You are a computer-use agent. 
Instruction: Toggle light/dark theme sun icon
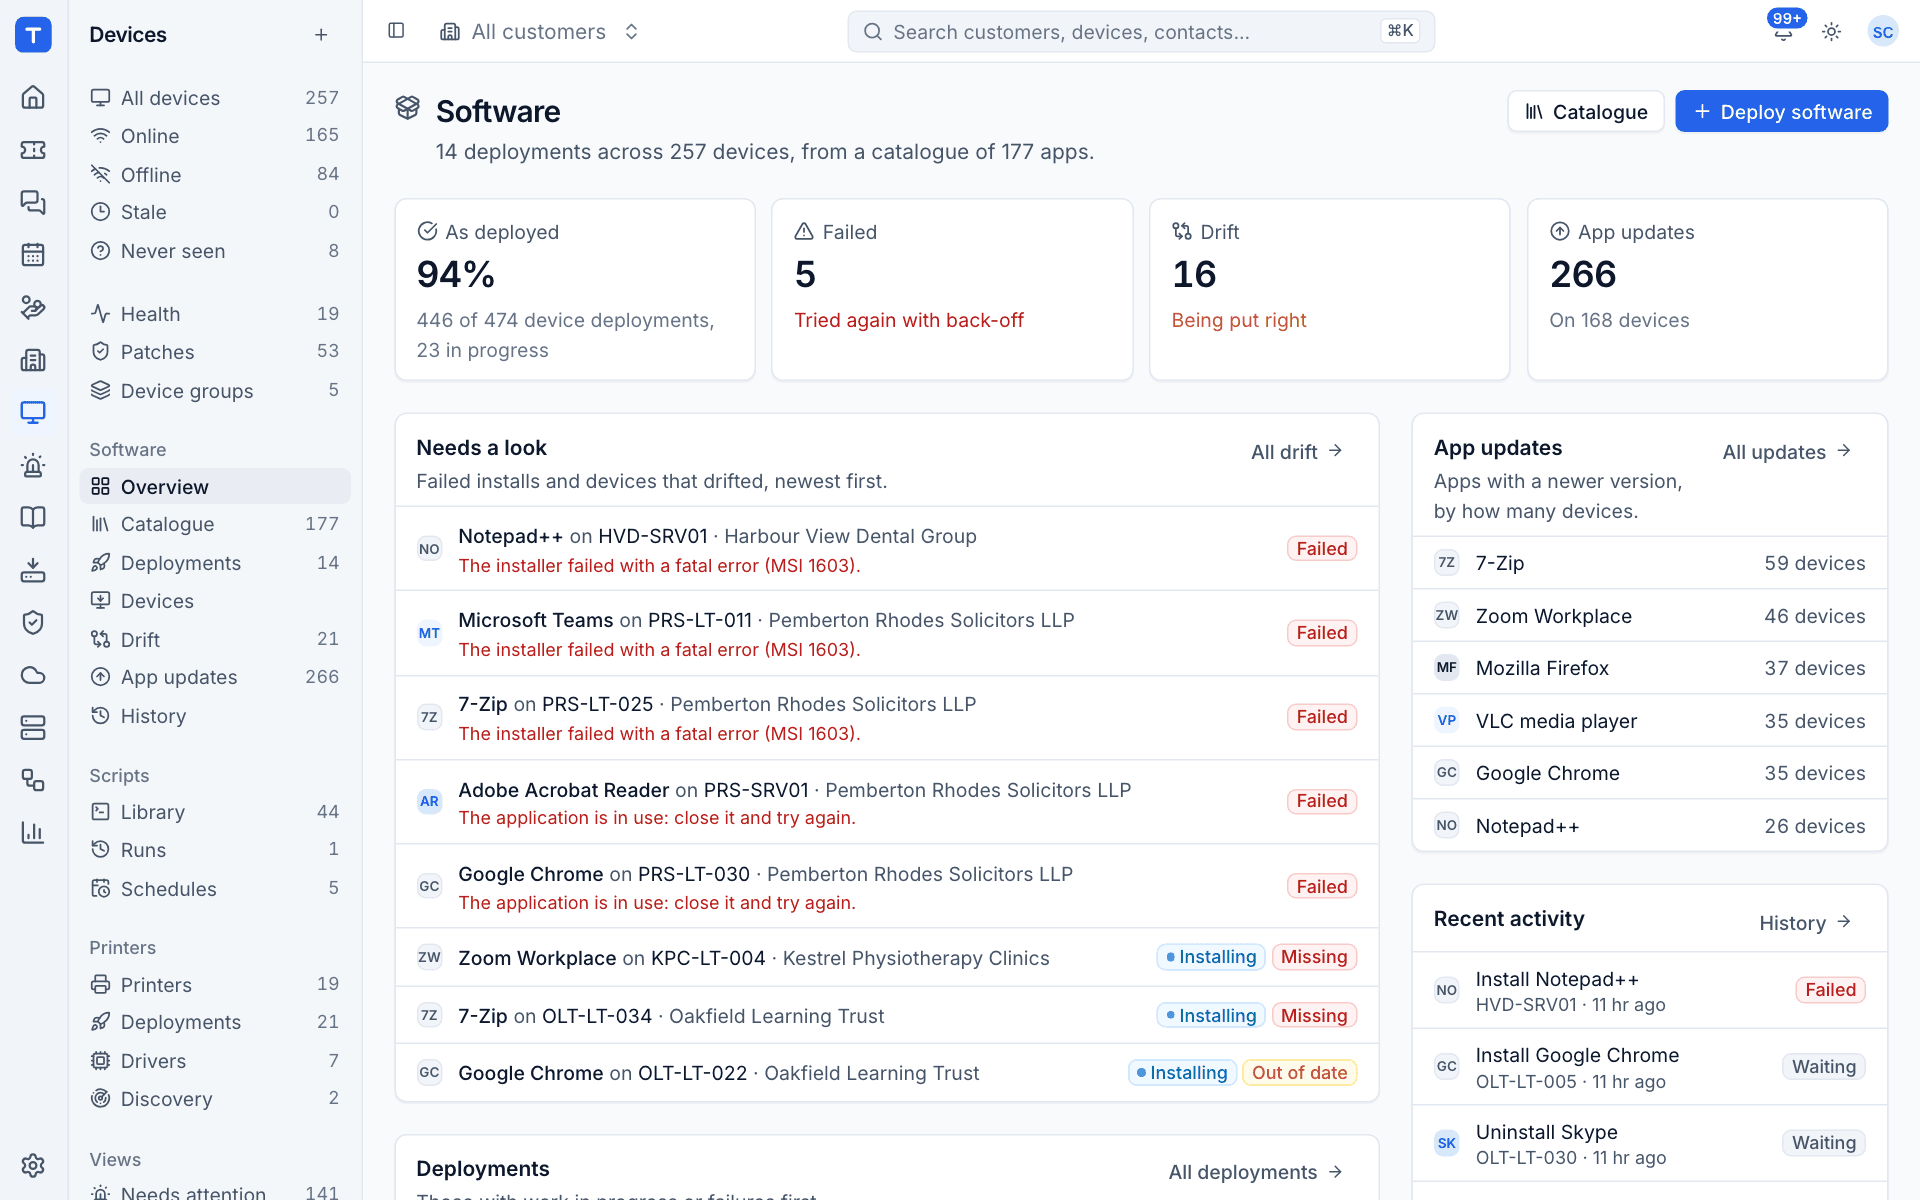pos(1831,32)
